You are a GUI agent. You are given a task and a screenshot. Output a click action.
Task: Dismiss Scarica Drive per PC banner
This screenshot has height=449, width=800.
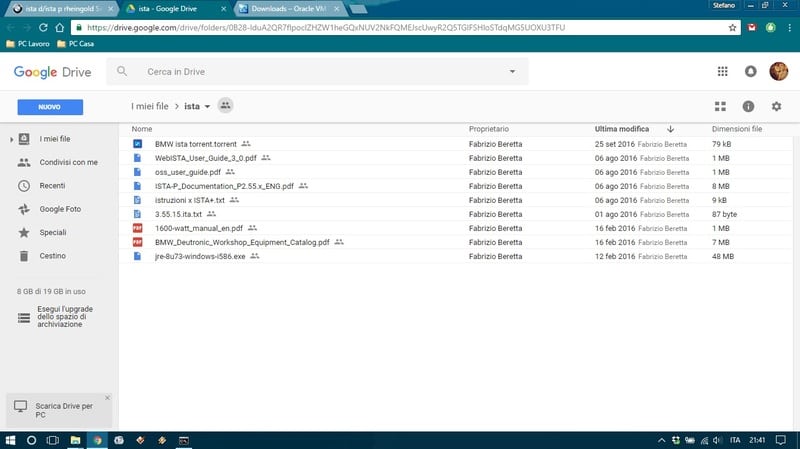pos(107,397)
